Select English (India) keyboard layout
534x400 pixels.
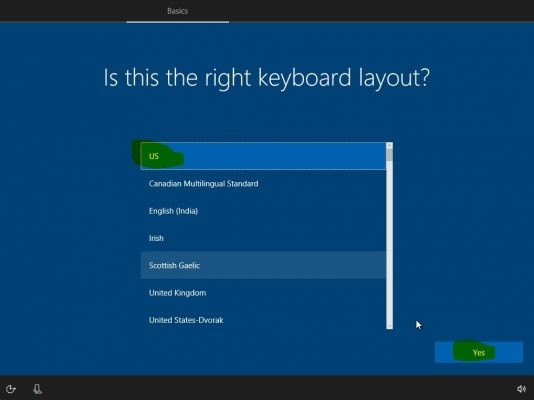pyautogui.click(x=263, y=211)
